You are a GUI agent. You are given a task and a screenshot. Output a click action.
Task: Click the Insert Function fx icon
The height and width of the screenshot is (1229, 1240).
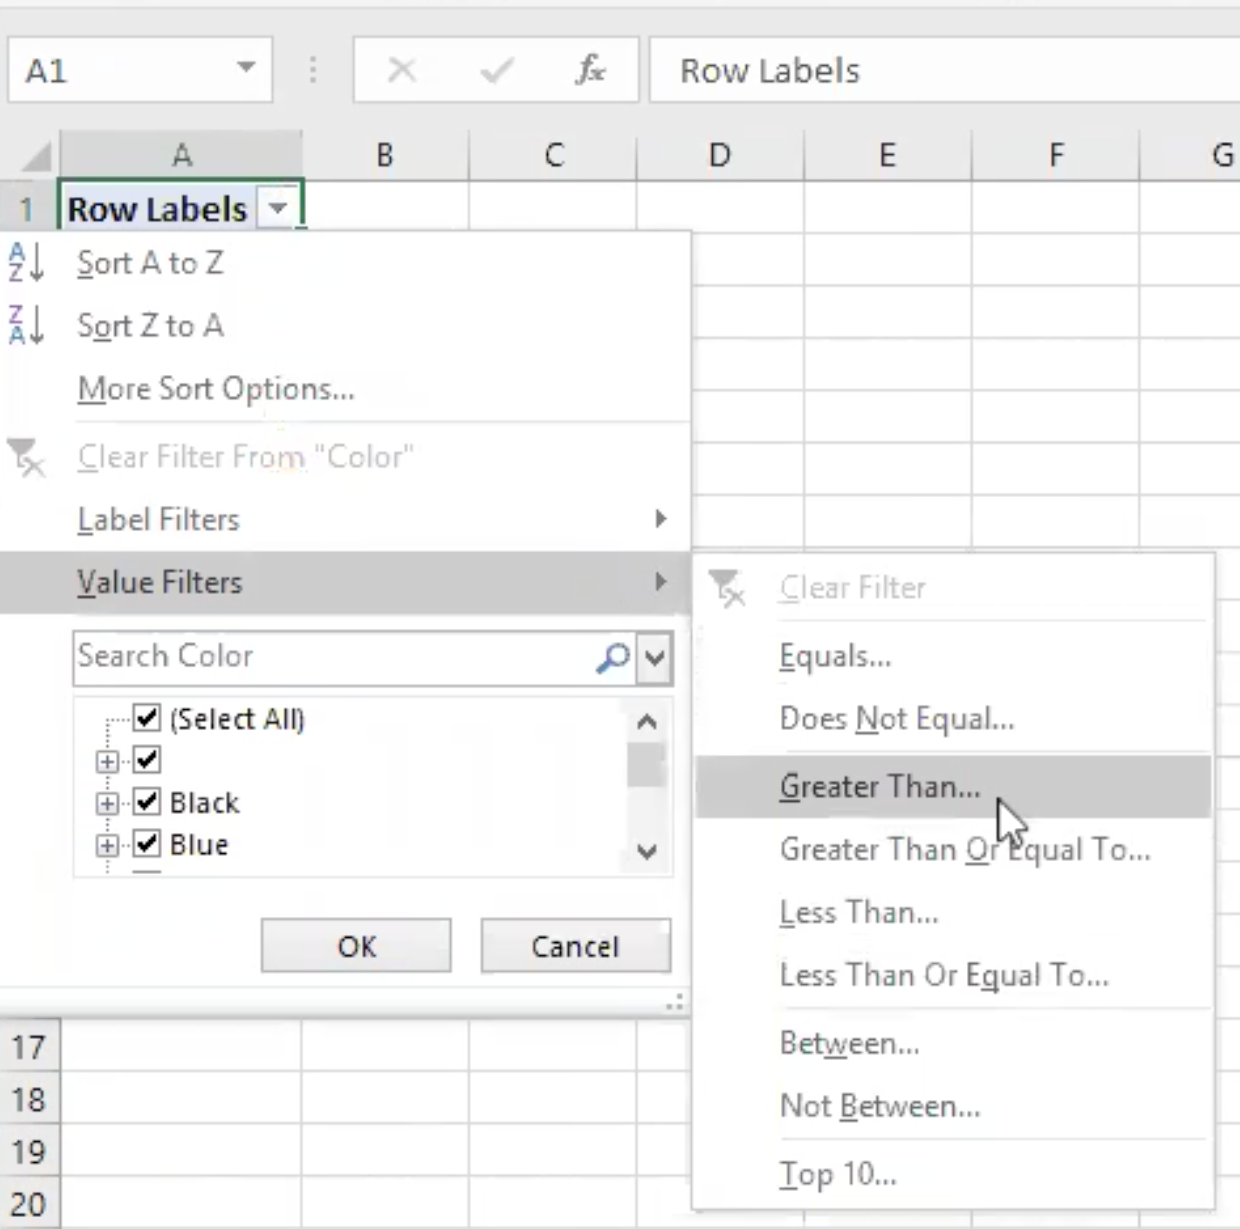[591, 70]
